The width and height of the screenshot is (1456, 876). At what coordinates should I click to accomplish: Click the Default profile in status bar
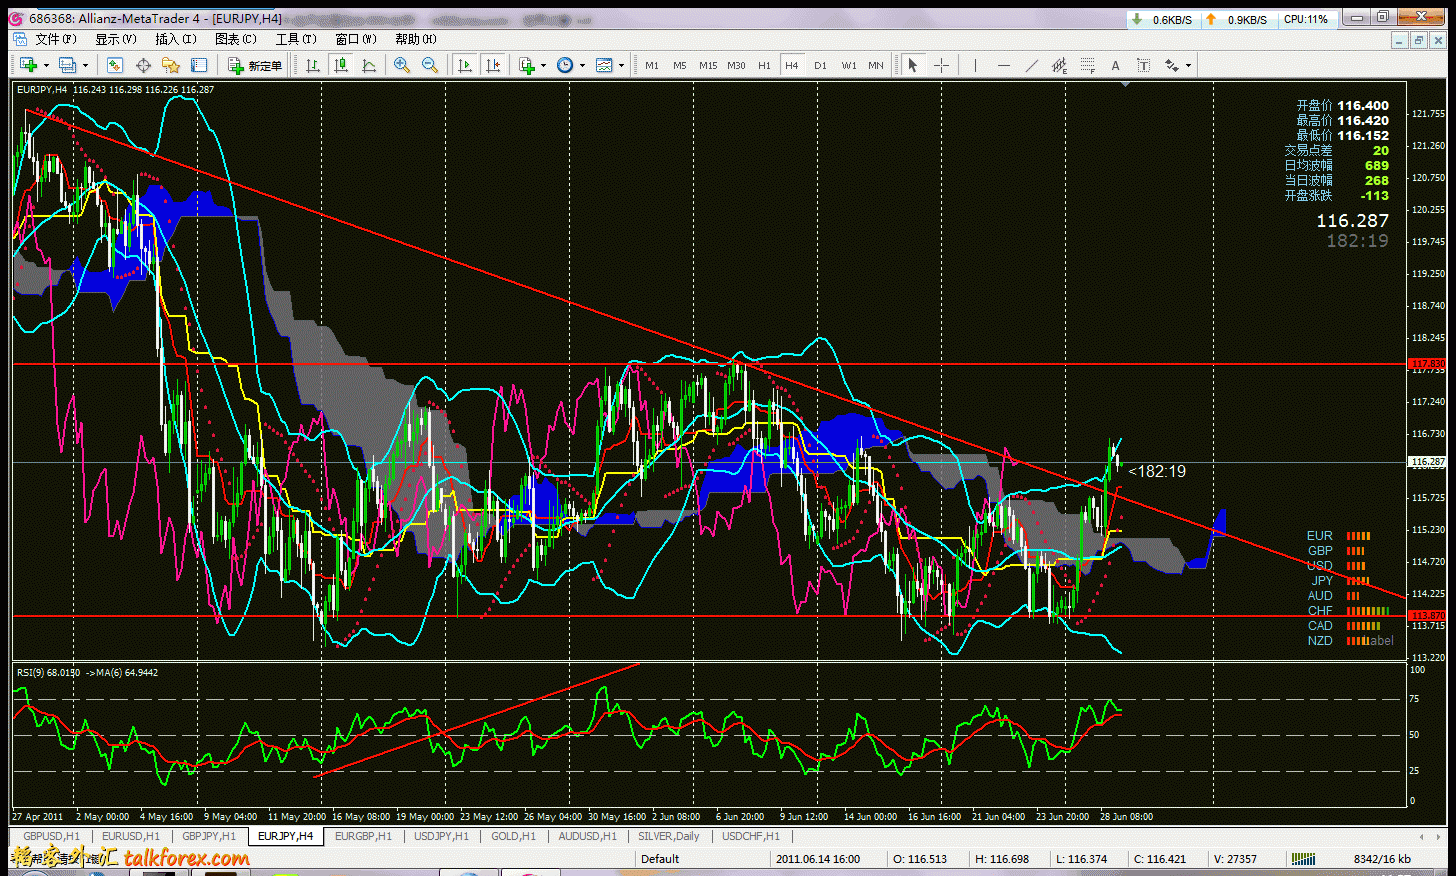click(660, 859)
